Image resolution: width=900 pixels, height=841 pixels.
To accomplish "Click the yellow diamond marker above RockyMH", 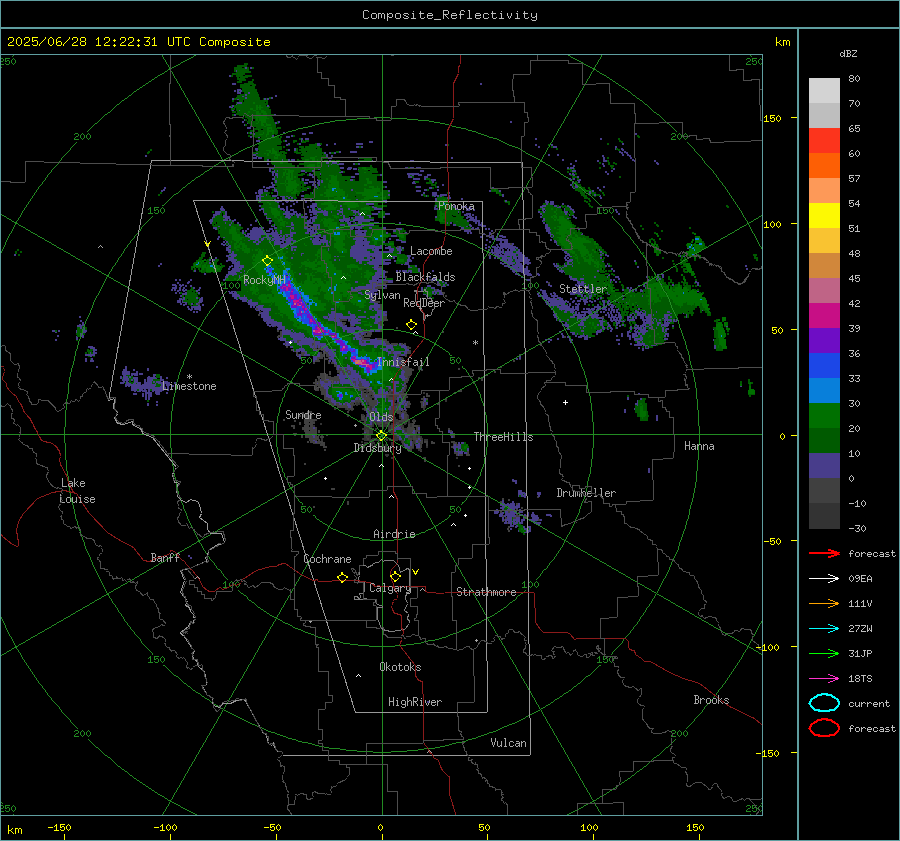I will (x=267, y=261).
